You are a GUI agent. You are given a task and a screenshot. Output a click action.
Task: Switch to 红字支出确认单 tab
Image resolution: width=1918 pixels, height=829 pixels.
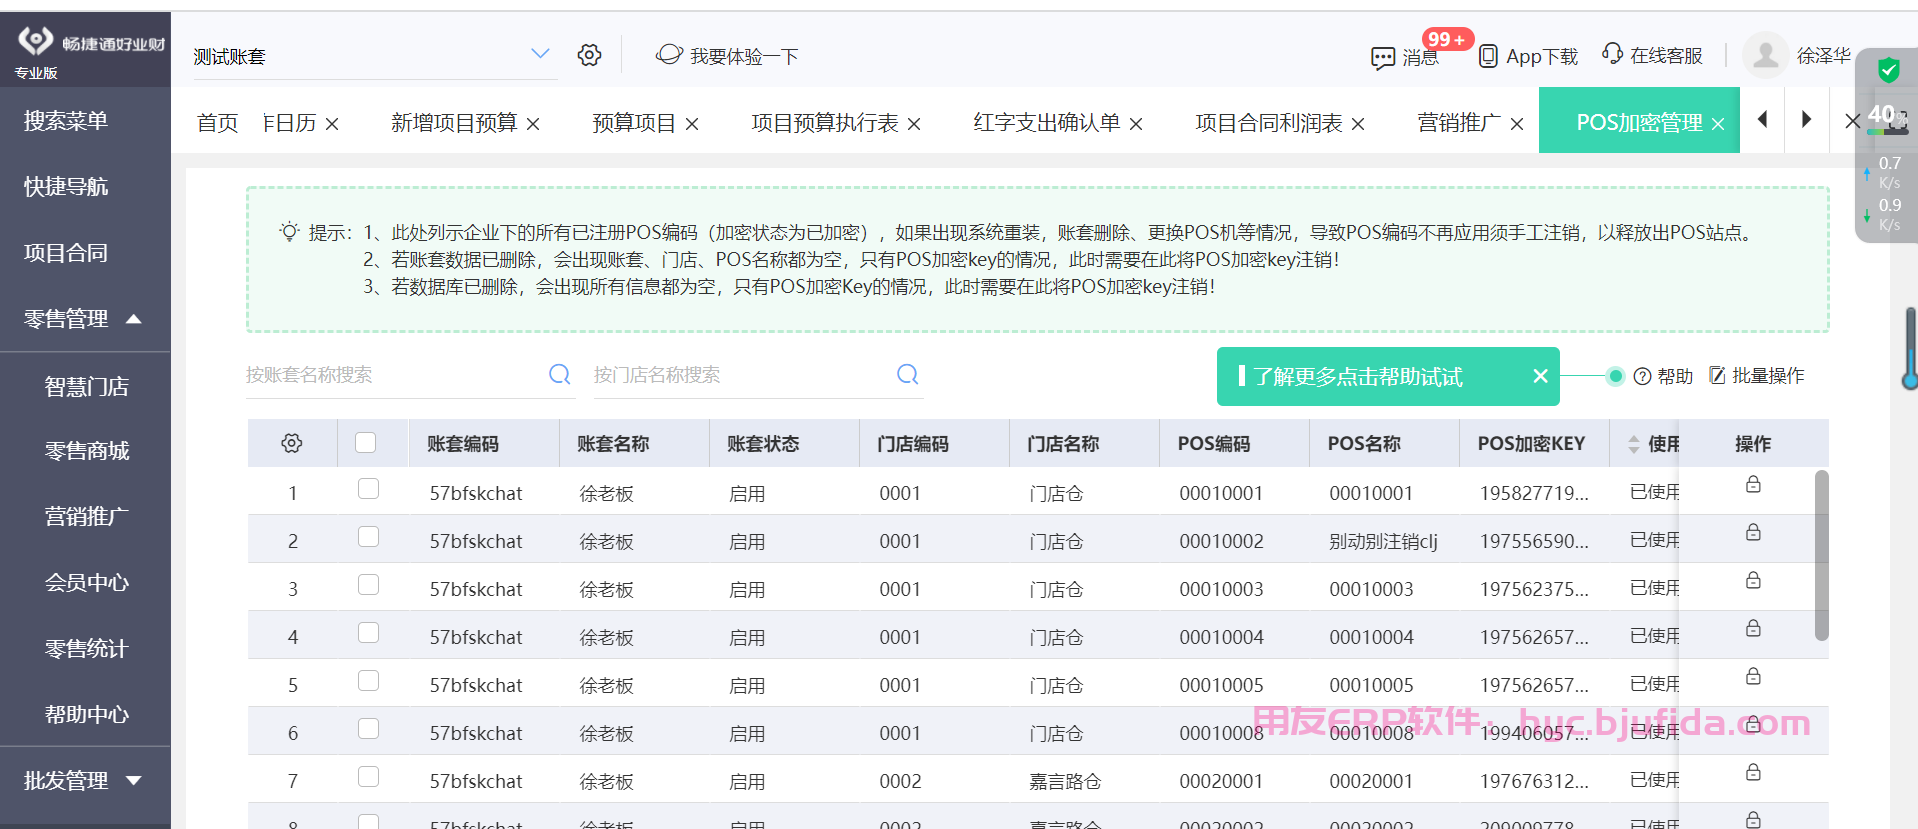coord(1047,123)
